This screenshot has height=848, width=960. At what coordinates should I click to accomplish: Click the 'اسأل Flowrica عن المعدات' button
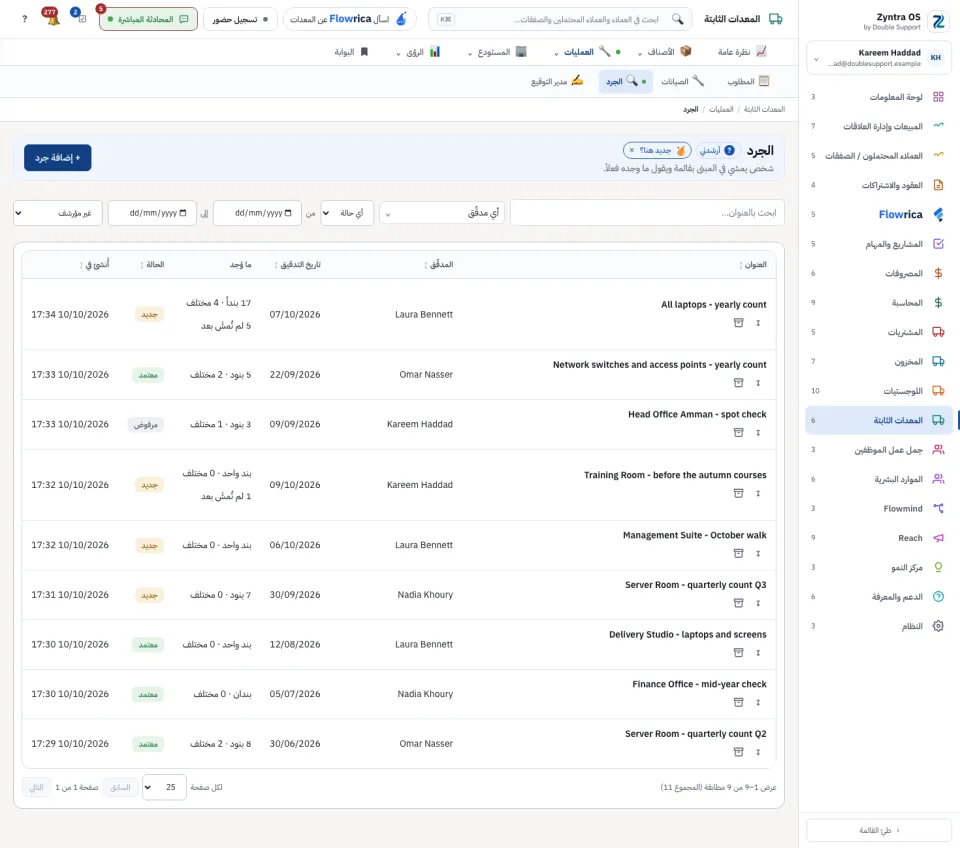(x=349, y=19)
